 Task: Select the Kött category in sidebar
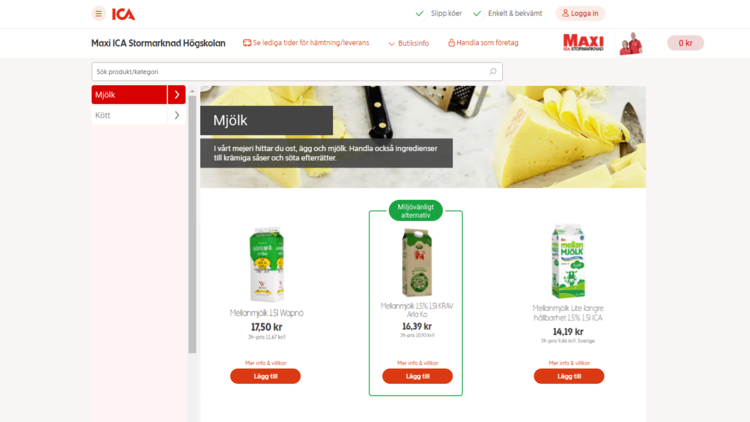click(x=129, y=115)
